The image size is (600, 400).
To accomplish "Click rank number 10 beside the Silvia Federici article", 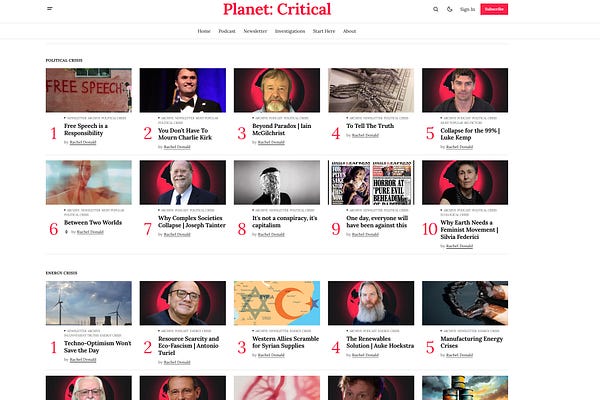I will [430, 229].
